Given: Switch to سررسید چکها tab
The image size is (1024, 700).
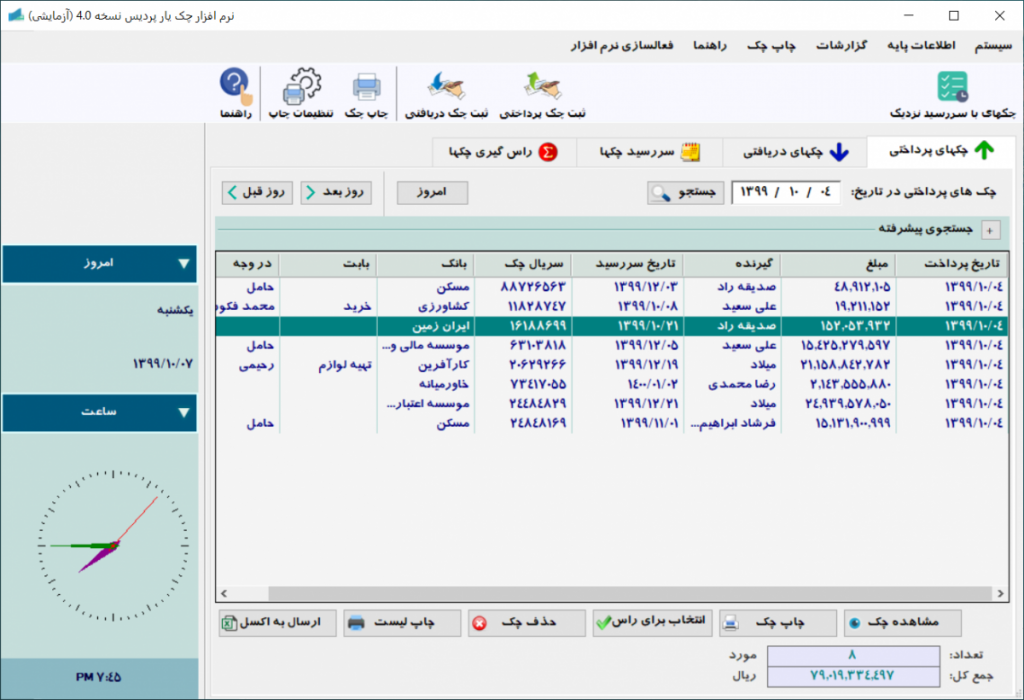Looking at the screenshot, I should click(x=650, y=152).
